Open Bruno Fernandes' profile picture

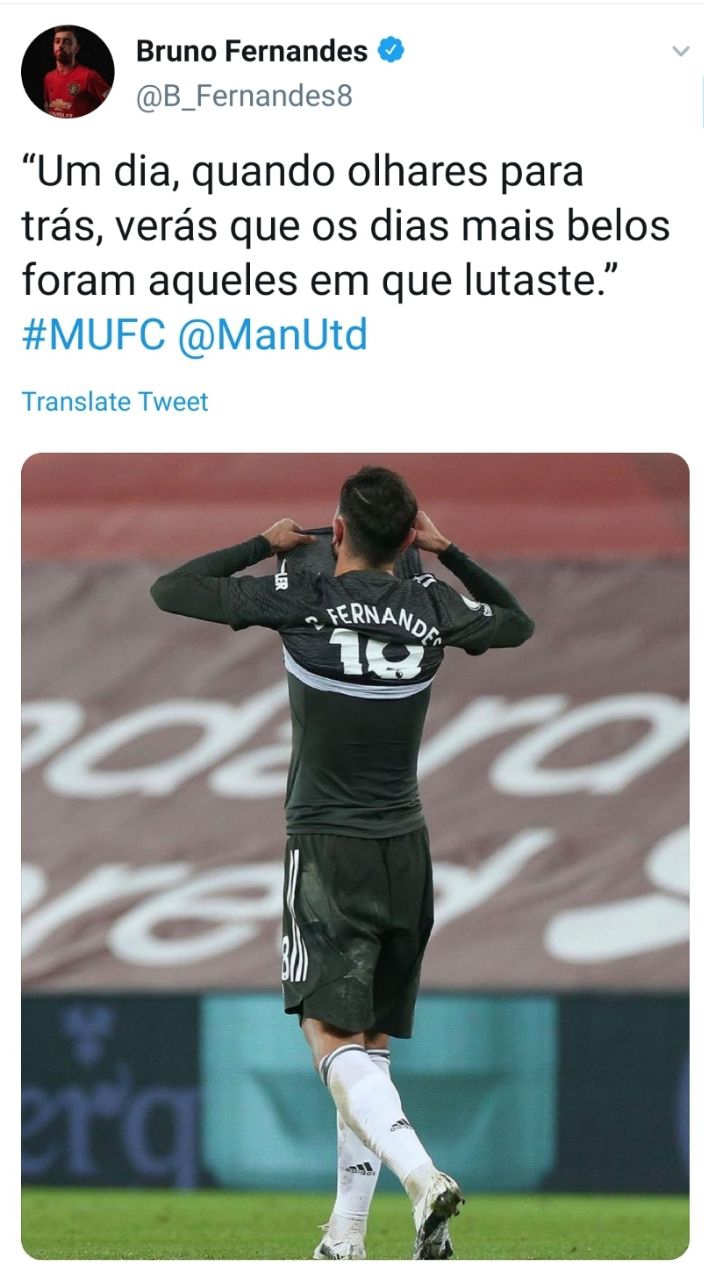[x=68, y=72]
